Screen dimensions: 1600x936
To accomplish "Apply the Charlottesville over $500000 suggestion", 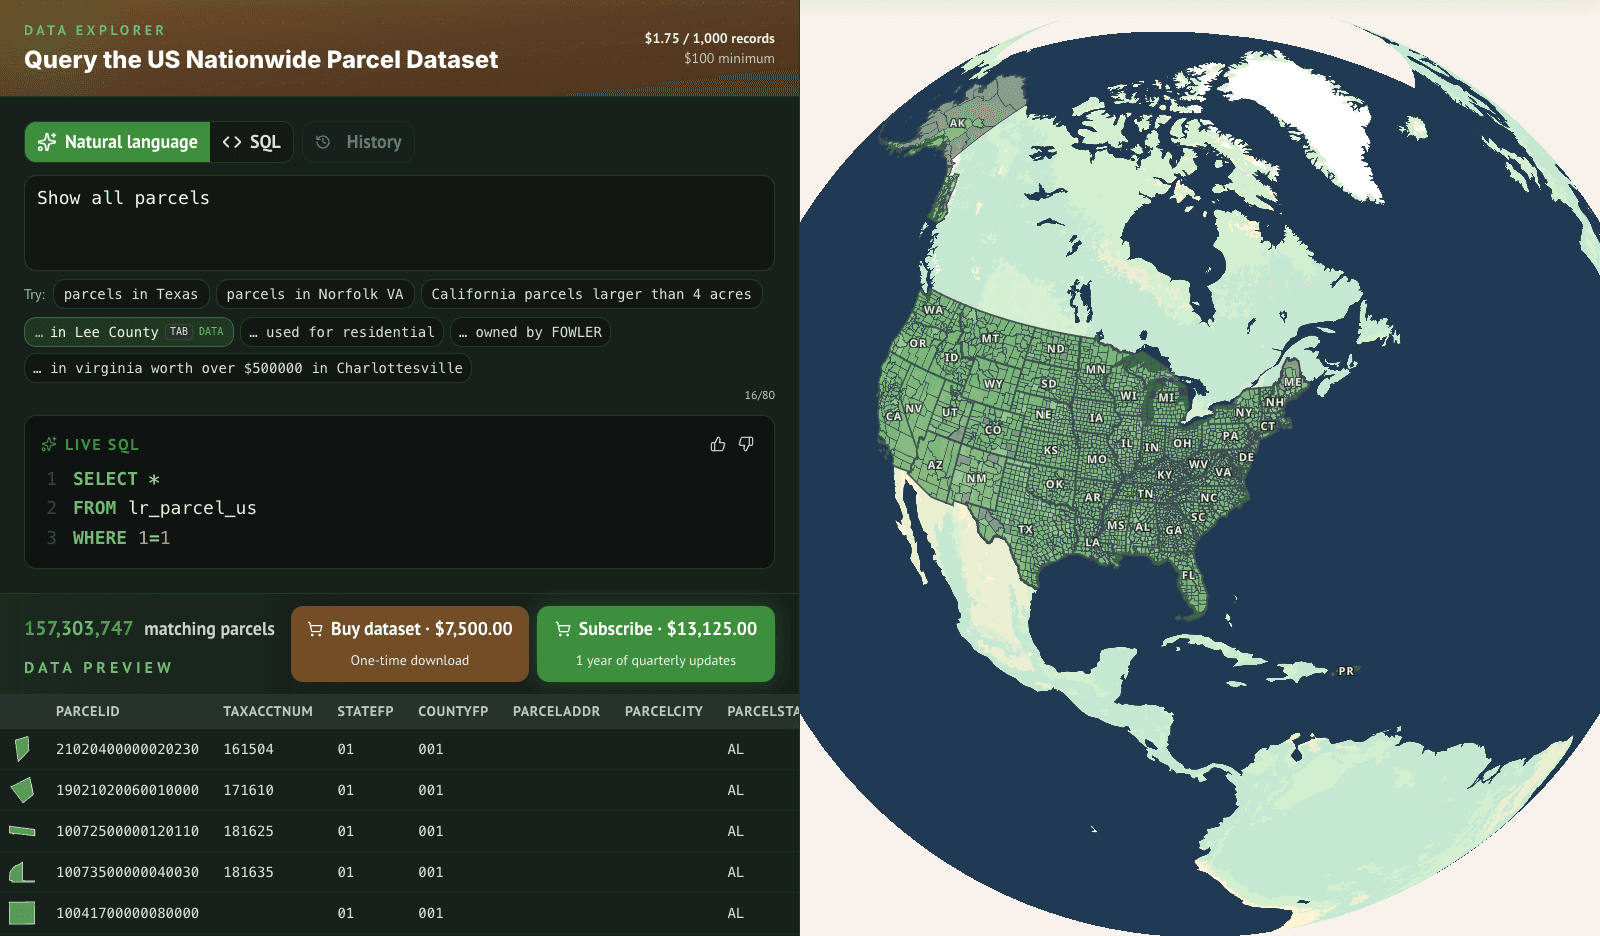I will click(248, 368).
